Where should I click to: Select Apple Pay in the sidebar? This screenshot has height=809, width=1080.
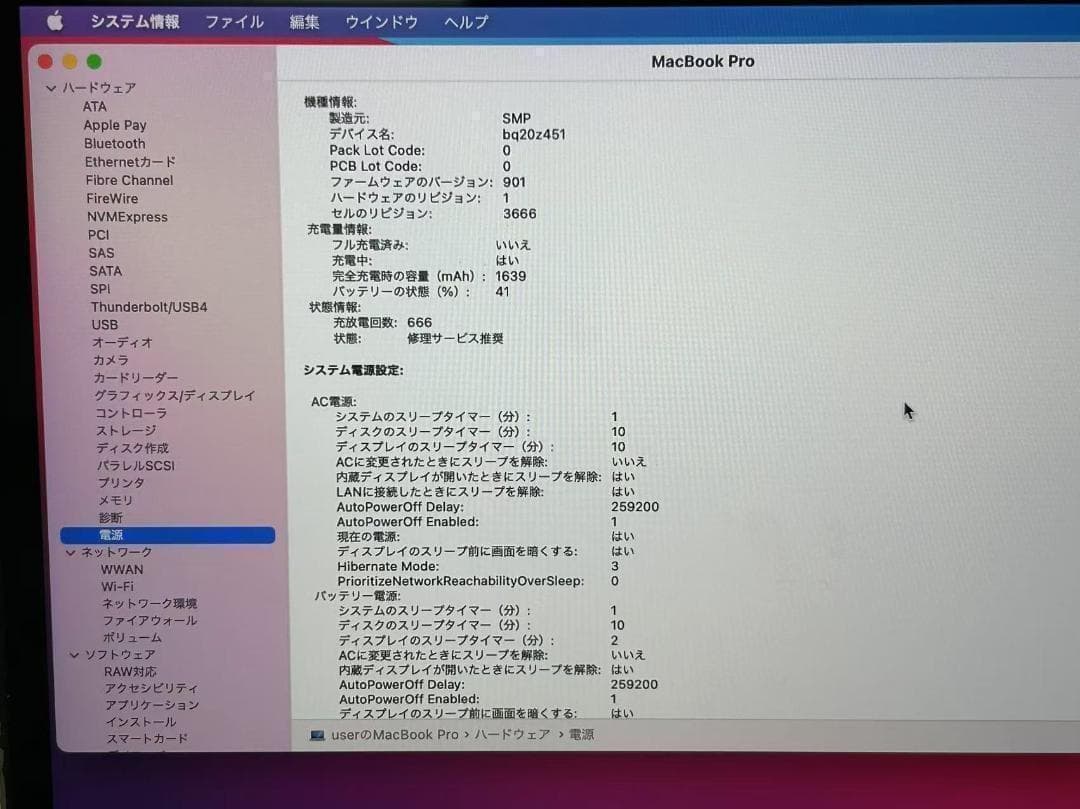(x=115, y=125)
